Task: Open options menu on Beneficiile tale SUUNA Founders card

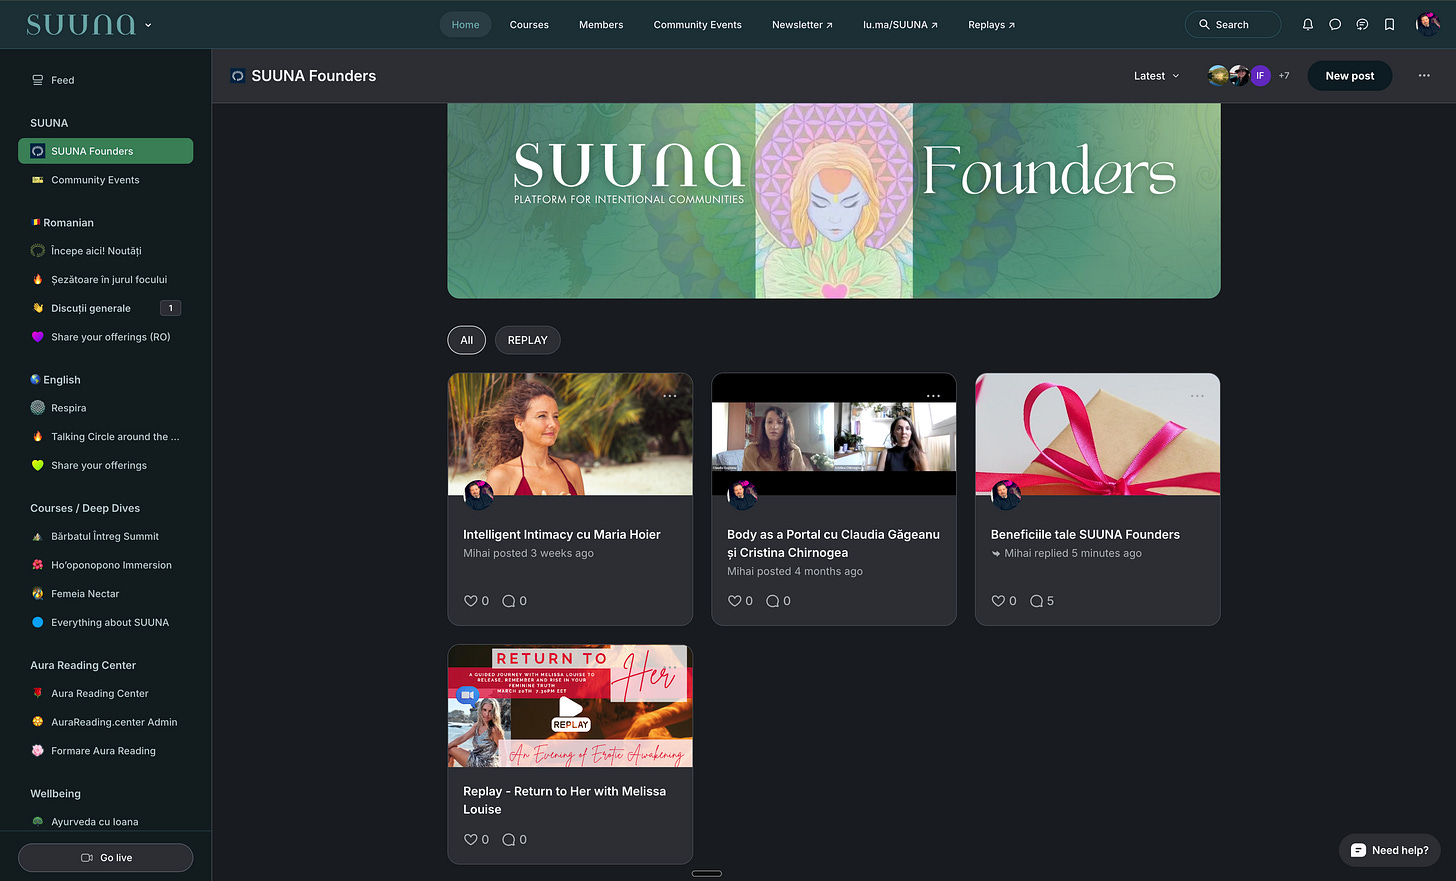Action: click(1197, 396)
